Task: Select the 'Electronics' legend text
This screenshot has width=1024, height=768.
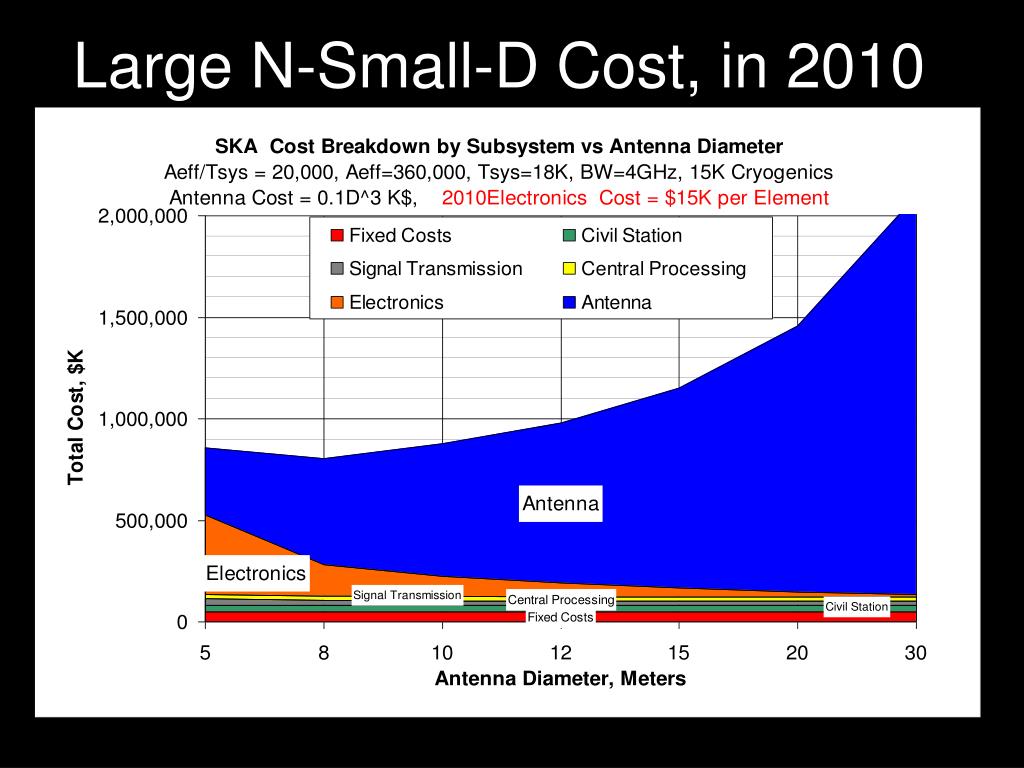Action: click(x=396, y=302)
